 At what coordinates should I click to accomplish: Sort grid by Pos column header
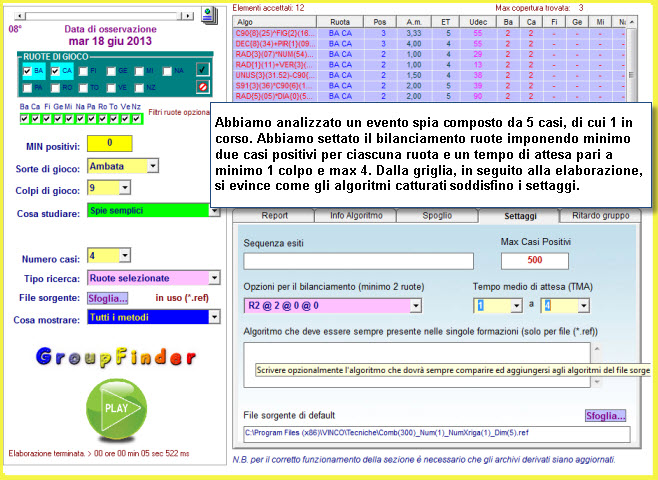[x=380, y=22]
